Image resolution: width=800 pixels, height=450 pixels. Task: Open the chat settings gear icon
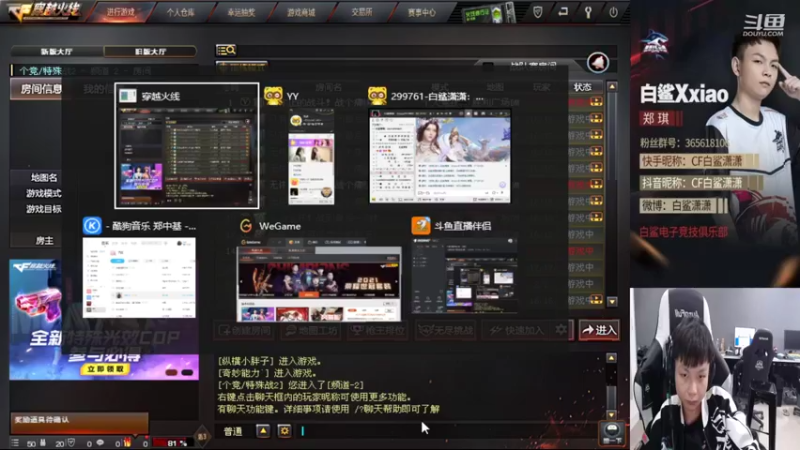pyautogui.click(x=284, y=431)
